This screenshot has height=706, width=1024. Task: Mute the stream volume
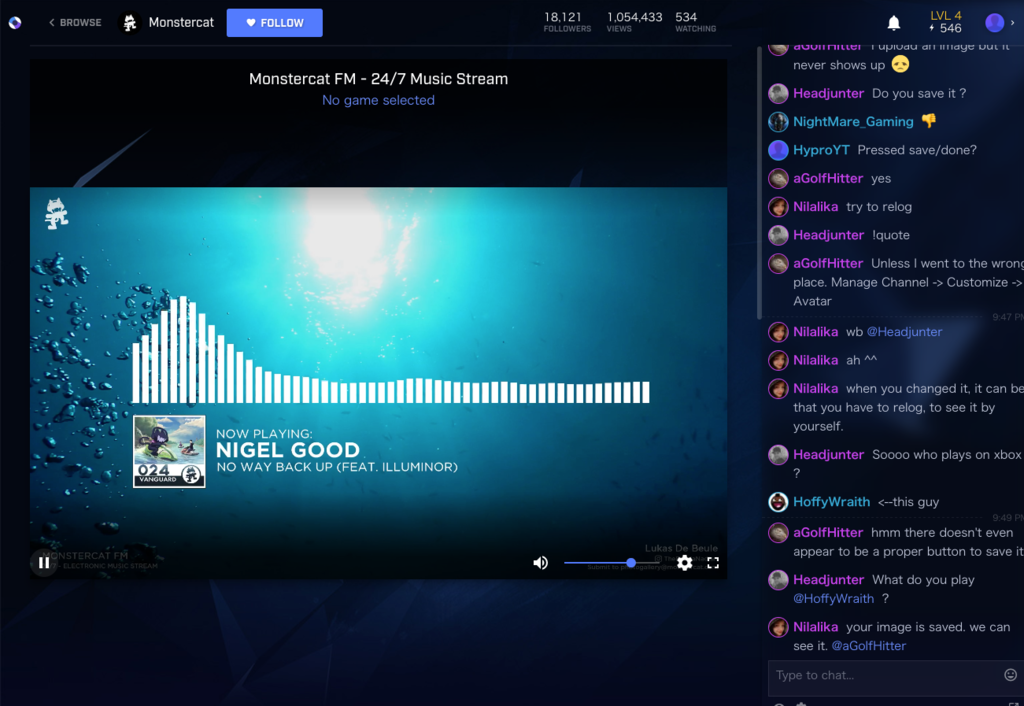pyautogui.click(x=540, y=562)
